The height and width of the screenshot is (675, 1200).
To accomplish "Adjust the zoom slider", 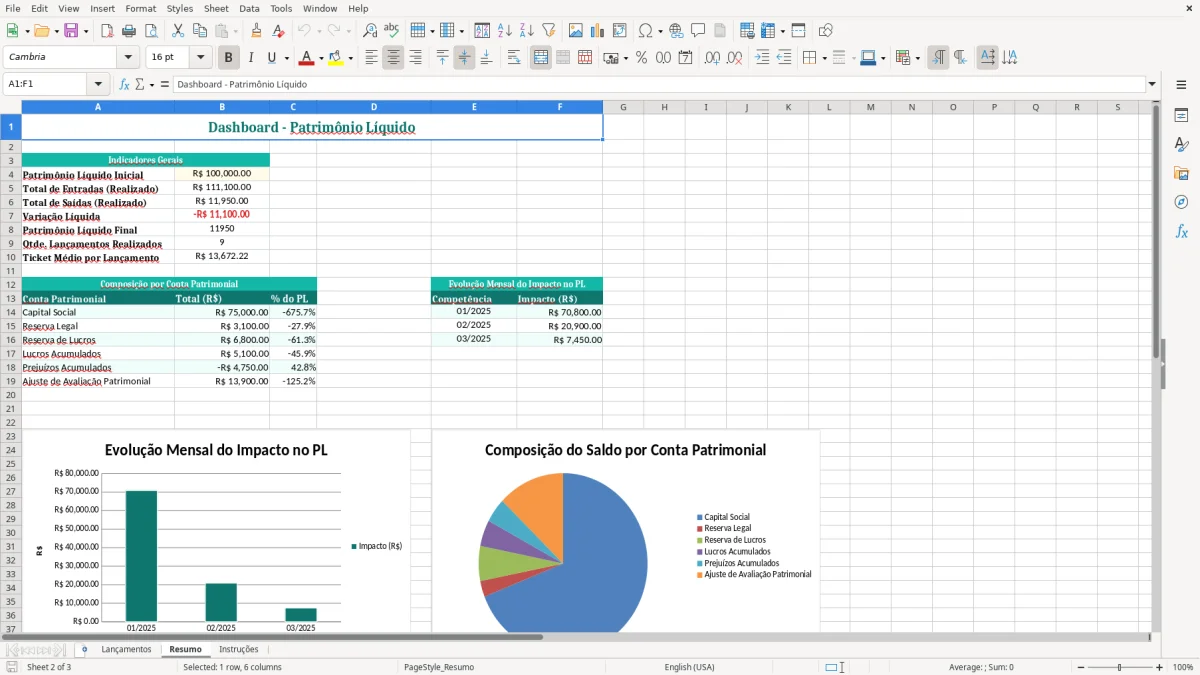I will 1120,667.
